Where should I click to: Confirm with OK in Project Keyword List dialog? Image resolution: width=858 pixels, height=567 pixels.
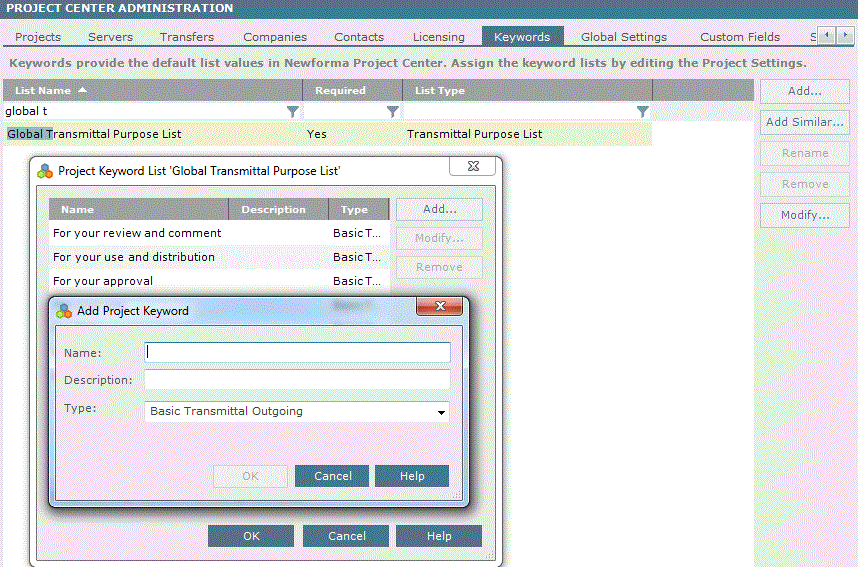click(251, 536)
